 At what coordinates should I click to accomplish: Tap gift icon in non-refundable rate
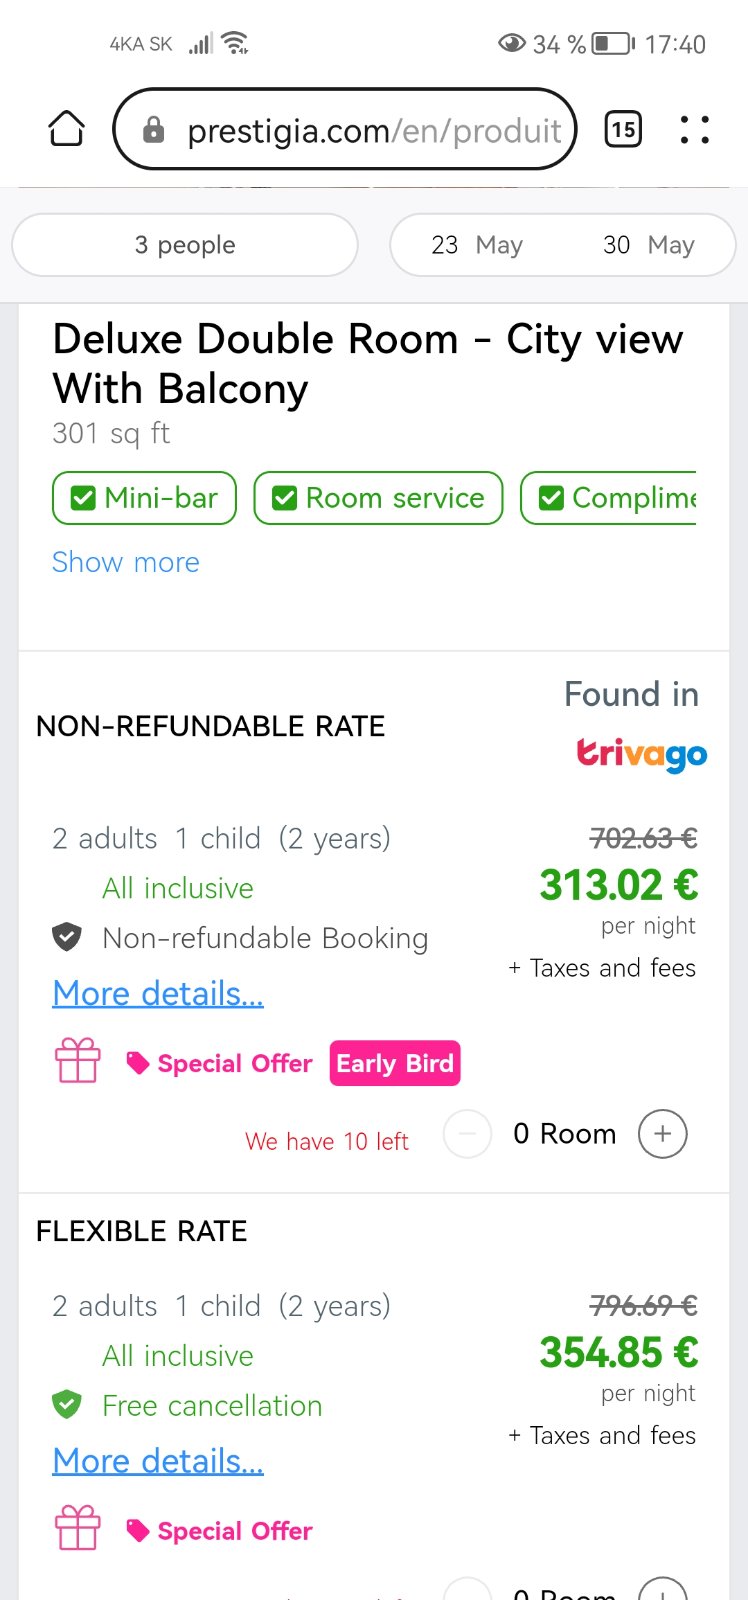(77, 1061)
